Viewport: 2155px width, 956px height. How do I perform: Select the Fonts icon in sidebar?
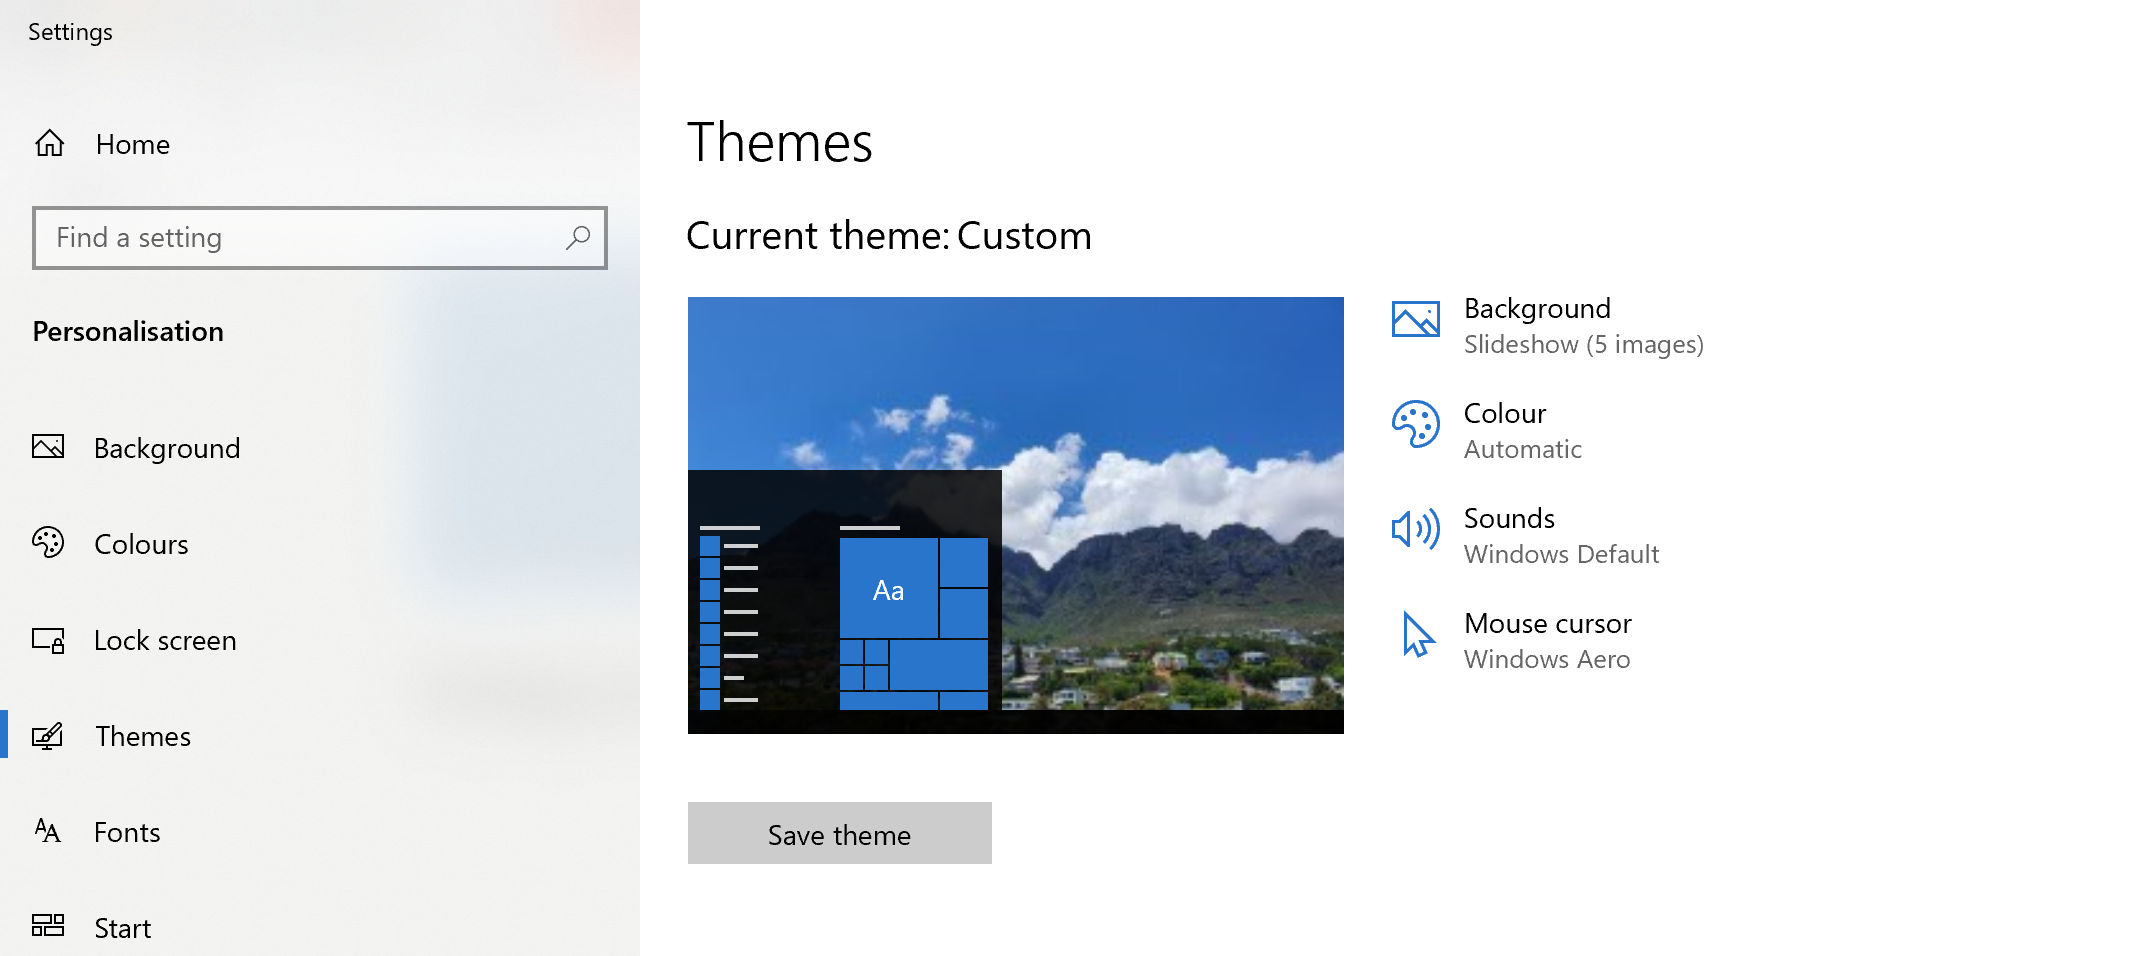tap(48, 832)
